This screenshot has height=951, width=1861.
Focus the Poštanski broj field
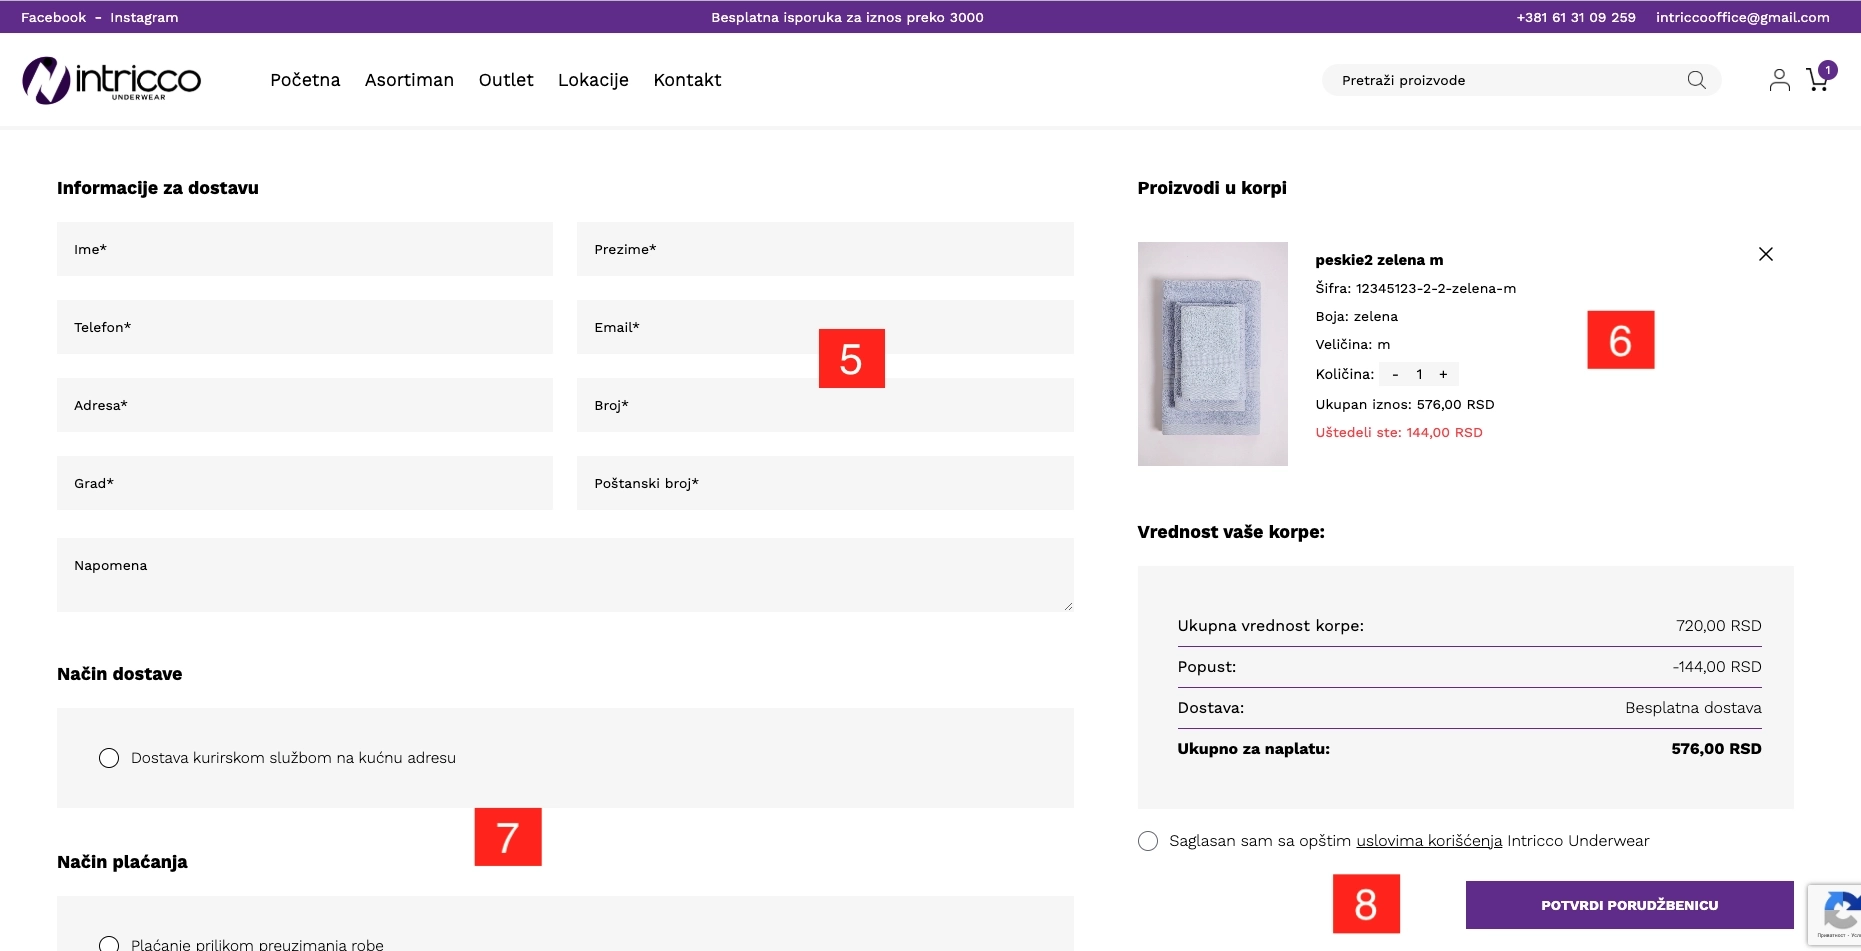click(825, 483)
